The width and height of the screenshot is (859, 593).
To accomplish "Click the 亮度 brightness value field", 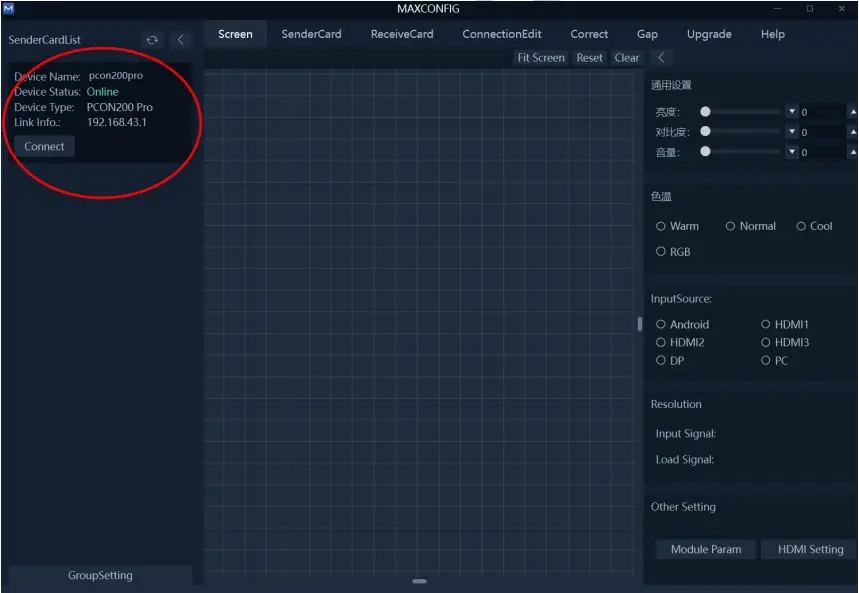I will pos(823,112).
